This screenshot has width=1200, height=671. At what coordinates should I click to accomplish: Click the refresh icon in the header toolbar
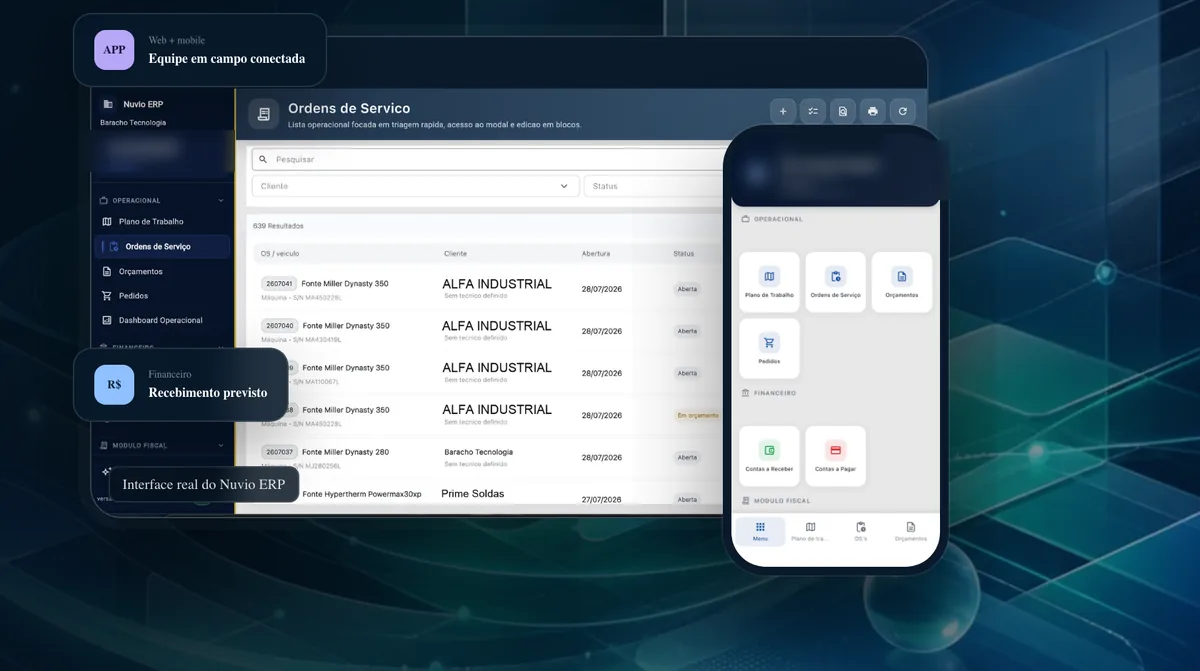903,111
